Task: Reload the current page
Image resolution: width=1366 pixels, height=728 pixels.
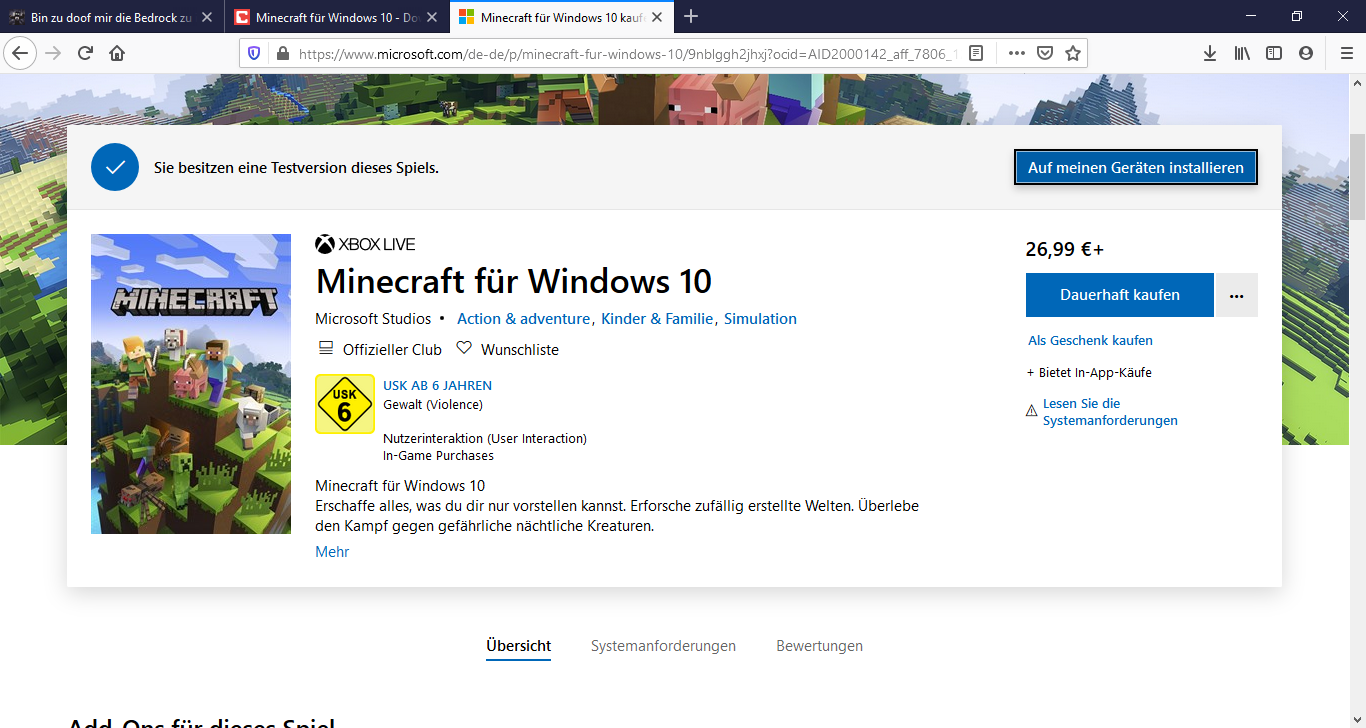Action: pos(85,53)
